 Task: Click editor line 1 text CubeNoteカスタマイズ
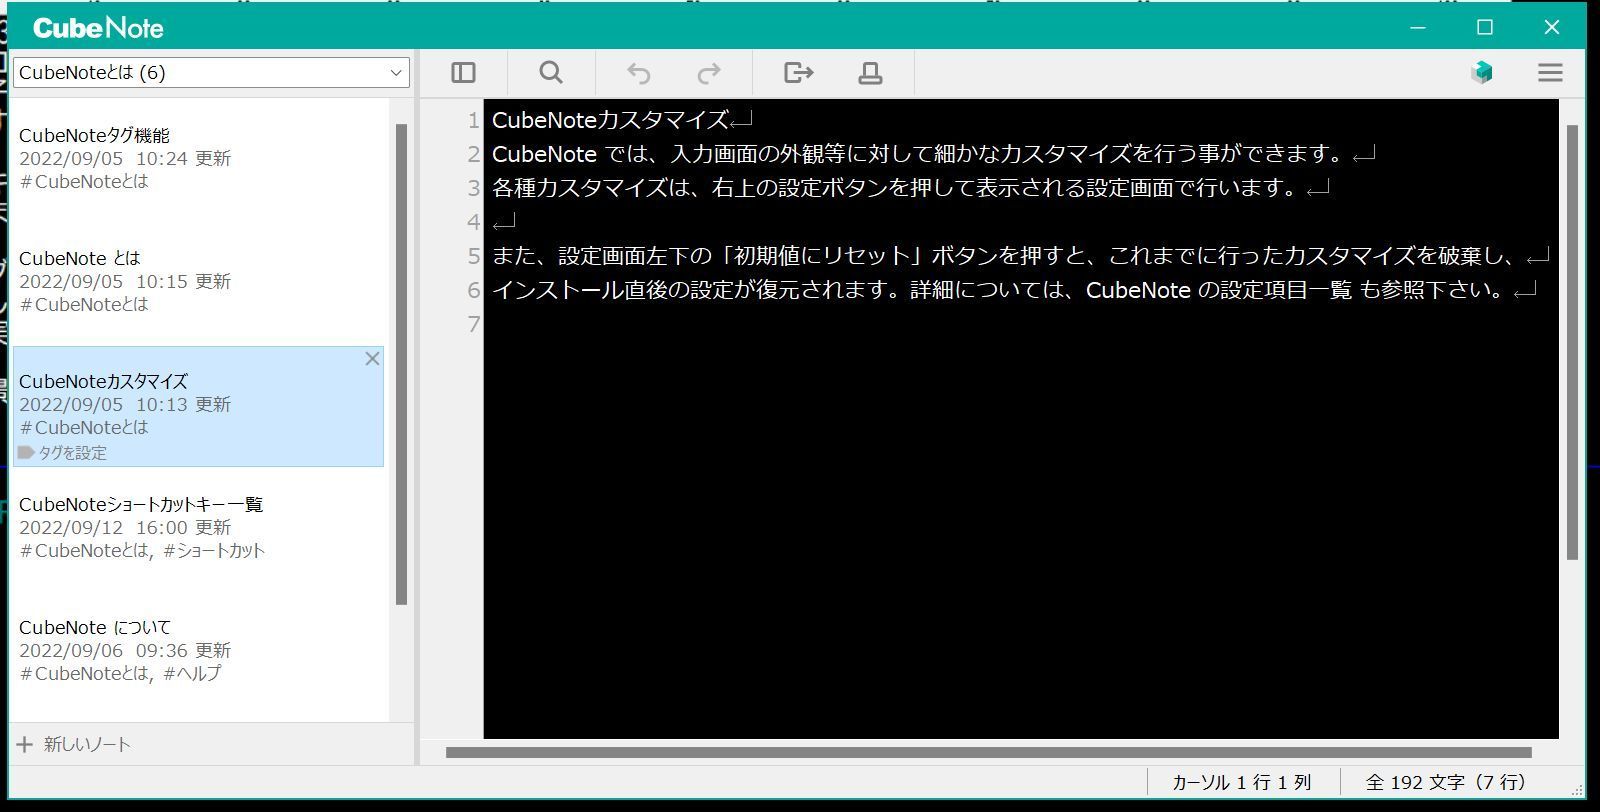coord(610,120)
